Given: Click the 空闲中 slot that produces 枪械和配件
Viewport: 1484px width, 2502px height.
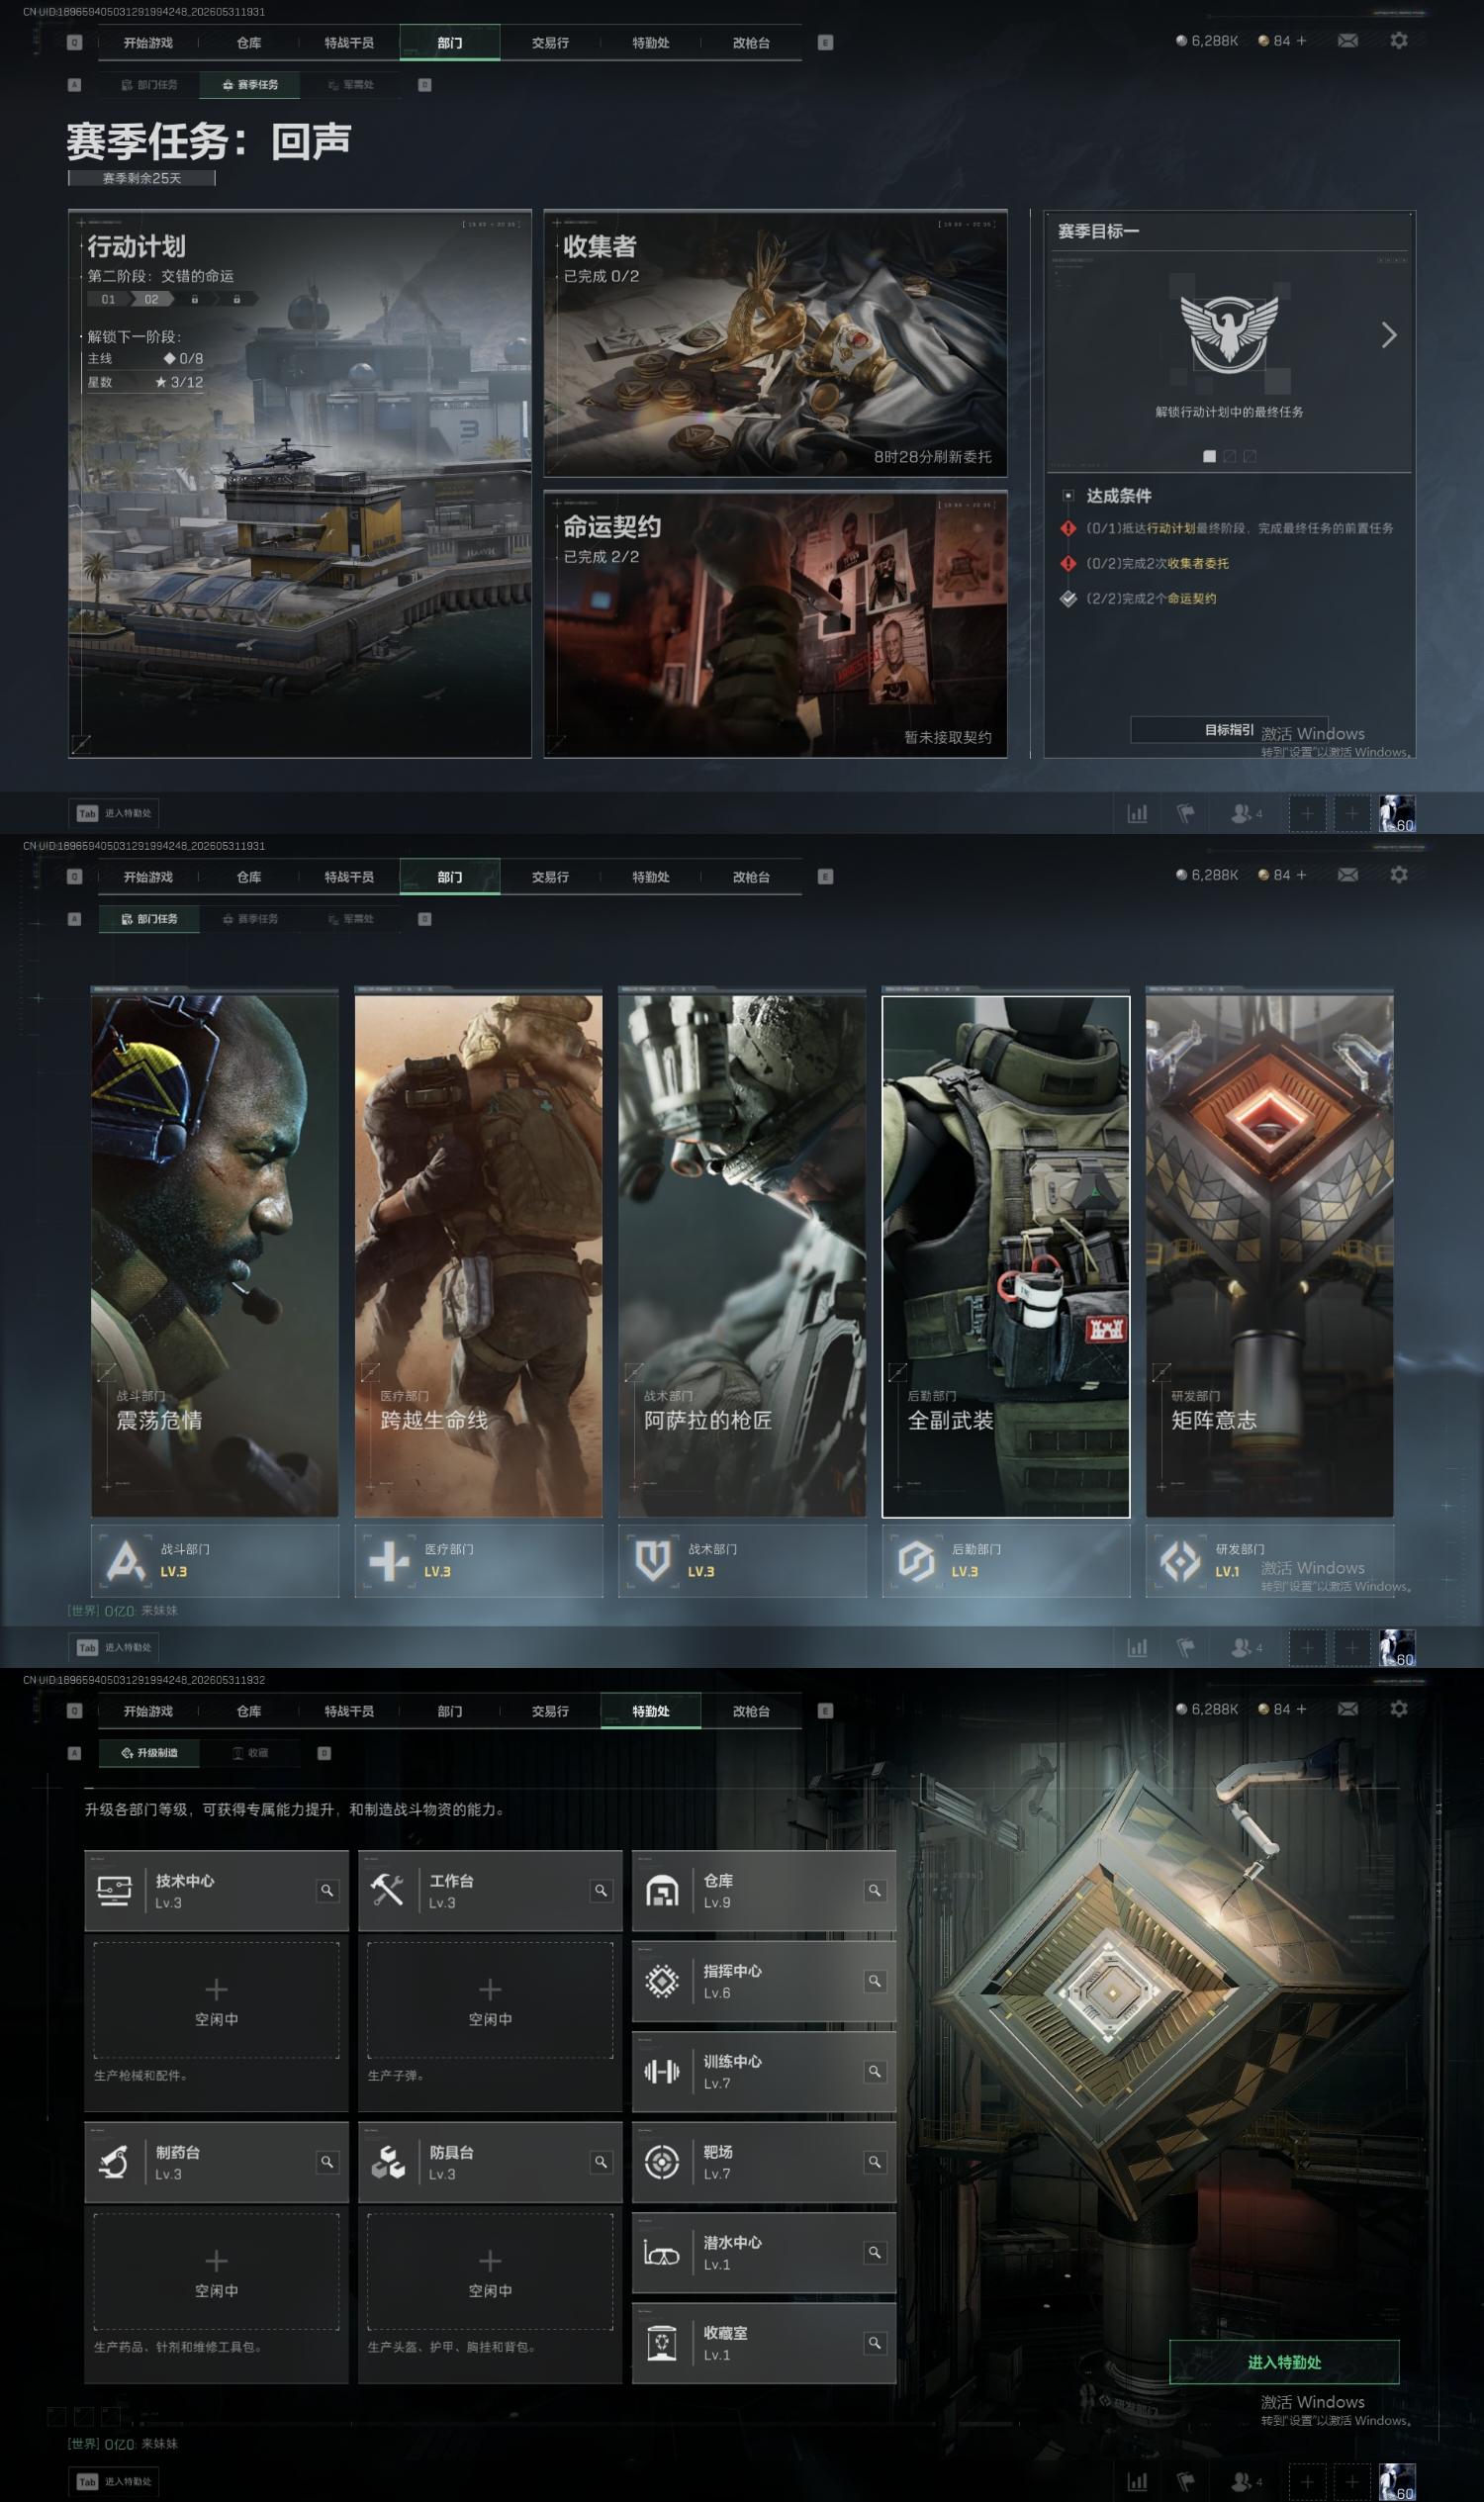Looking at the screenshot, I should tap(216, 2000).
